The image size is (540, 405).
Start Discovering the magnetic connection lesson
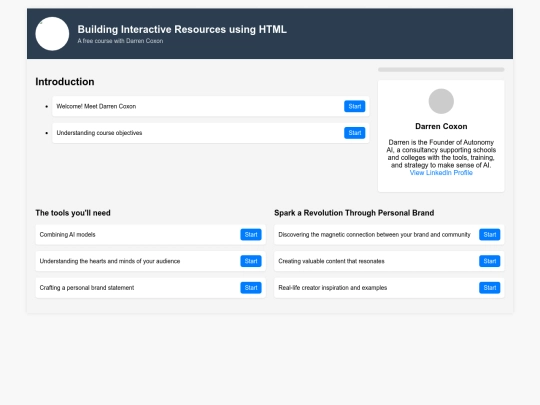pos(489,235)
